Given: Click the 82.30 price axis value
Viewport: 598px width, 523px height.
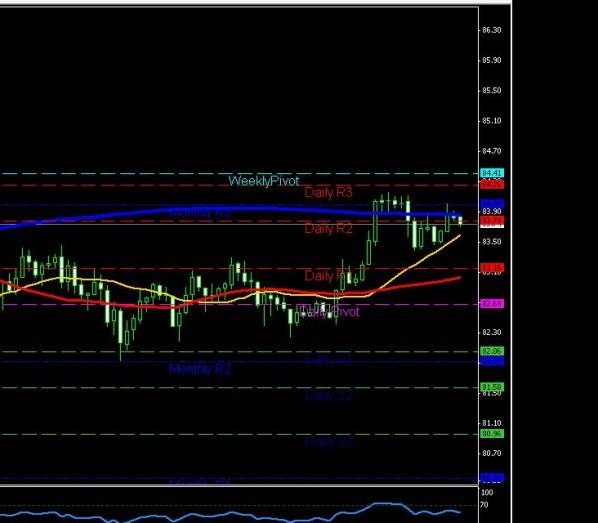Looking at the screenshot, I should (x=492, y=333).
